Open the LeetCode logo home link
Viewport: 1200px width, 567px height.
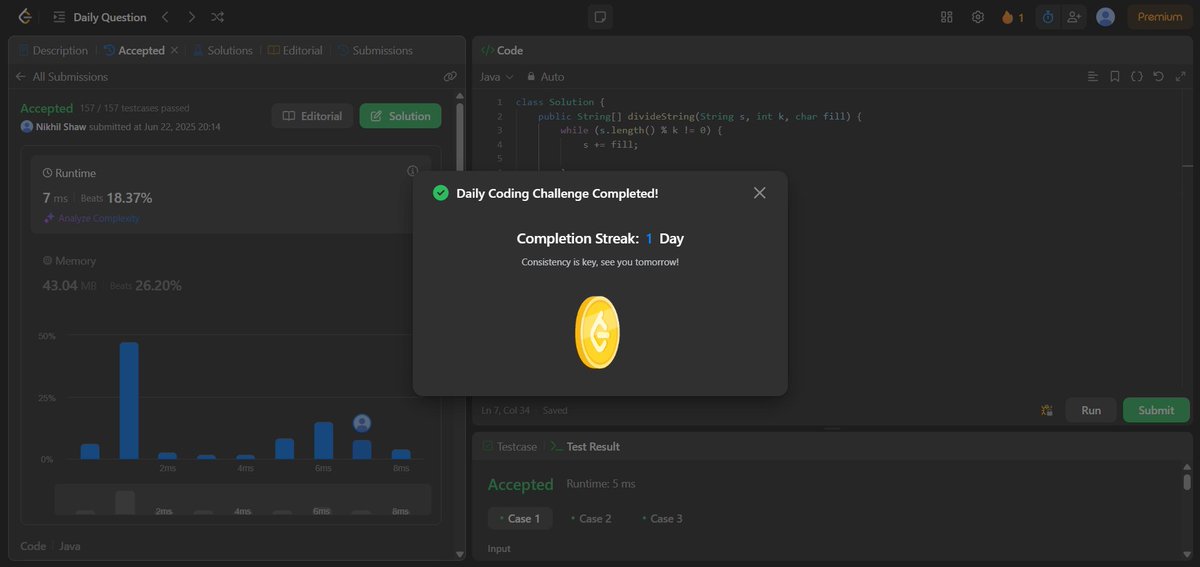25,17
